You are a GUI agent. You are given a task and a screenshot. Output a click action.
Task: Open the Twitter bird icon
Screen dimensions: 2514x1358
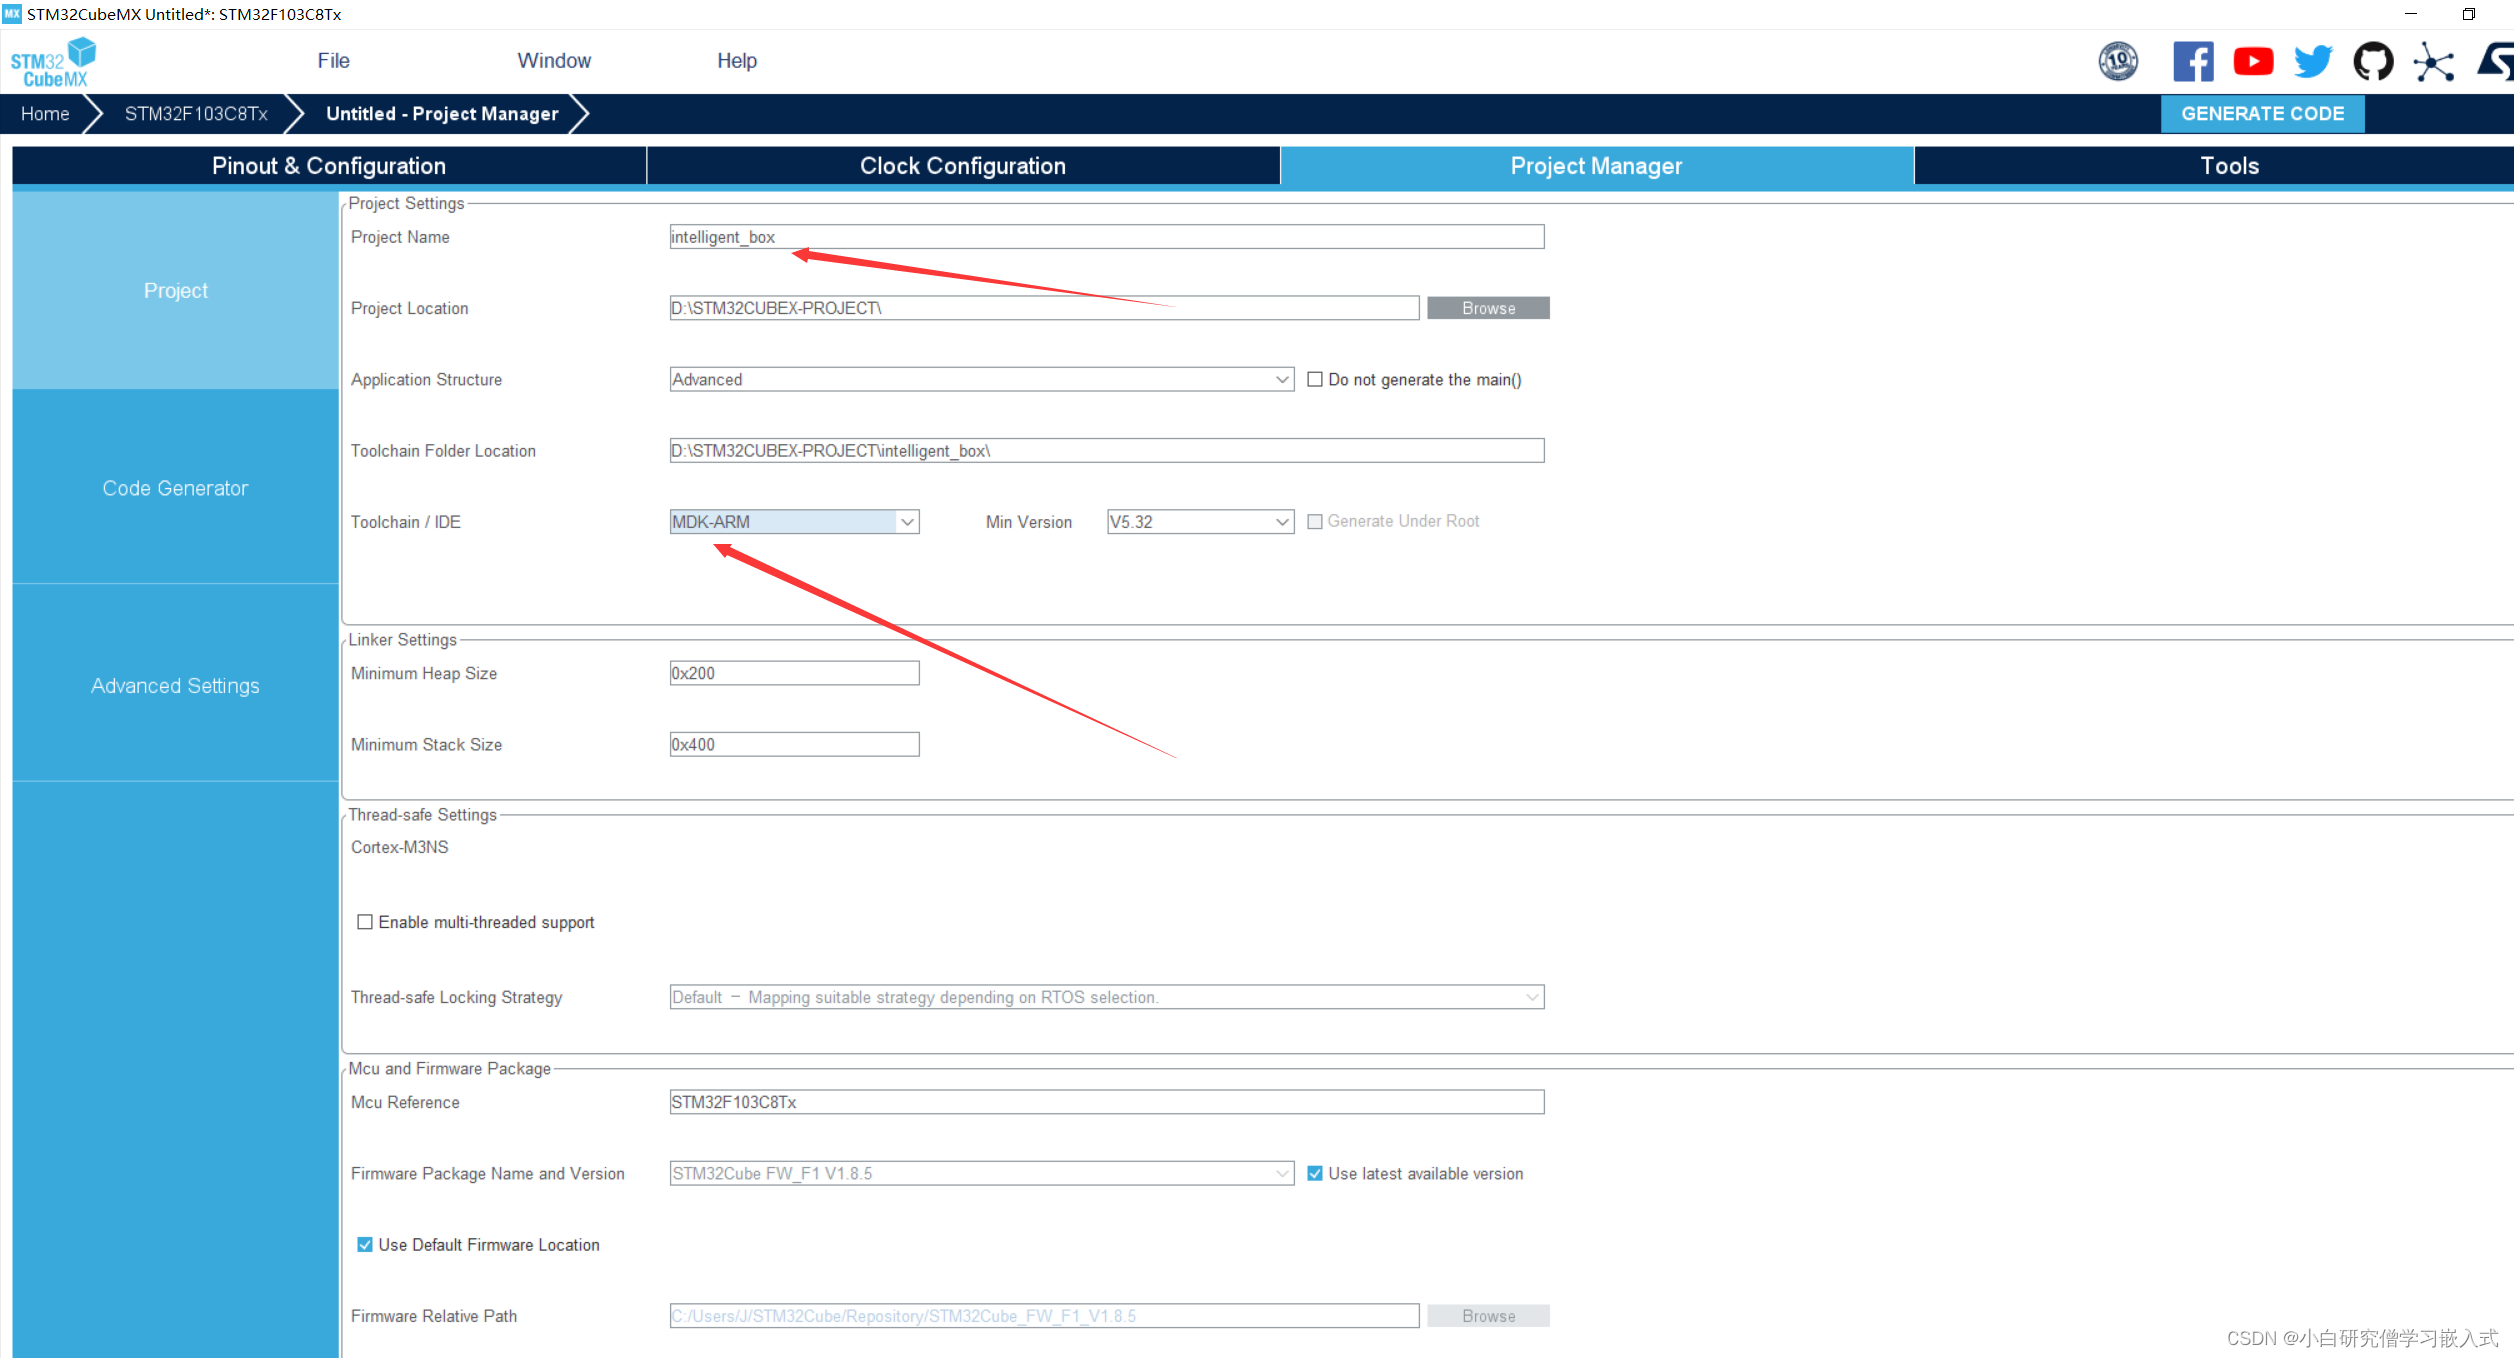[2313, 62]
